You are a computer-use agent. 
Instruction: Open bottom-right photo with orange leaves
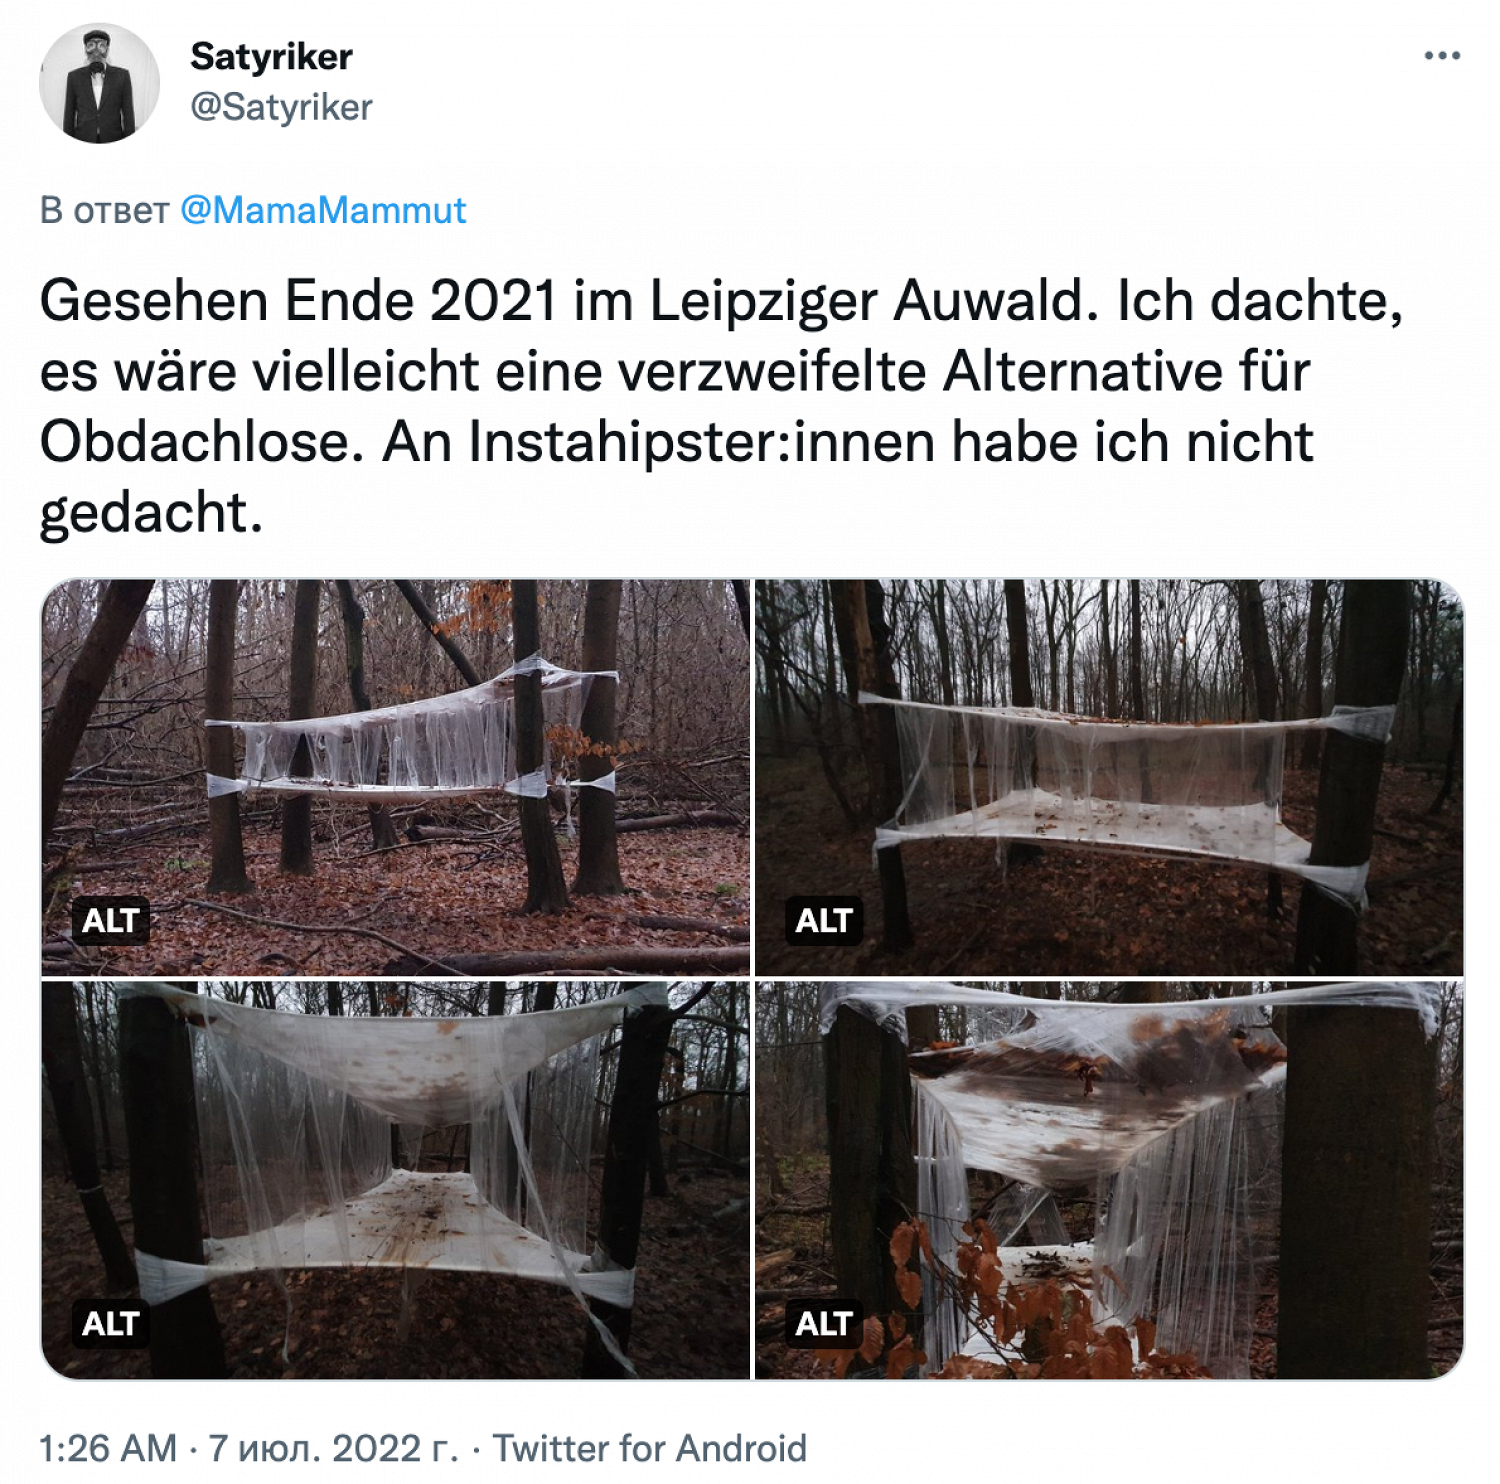[x=1109, y=1180]
